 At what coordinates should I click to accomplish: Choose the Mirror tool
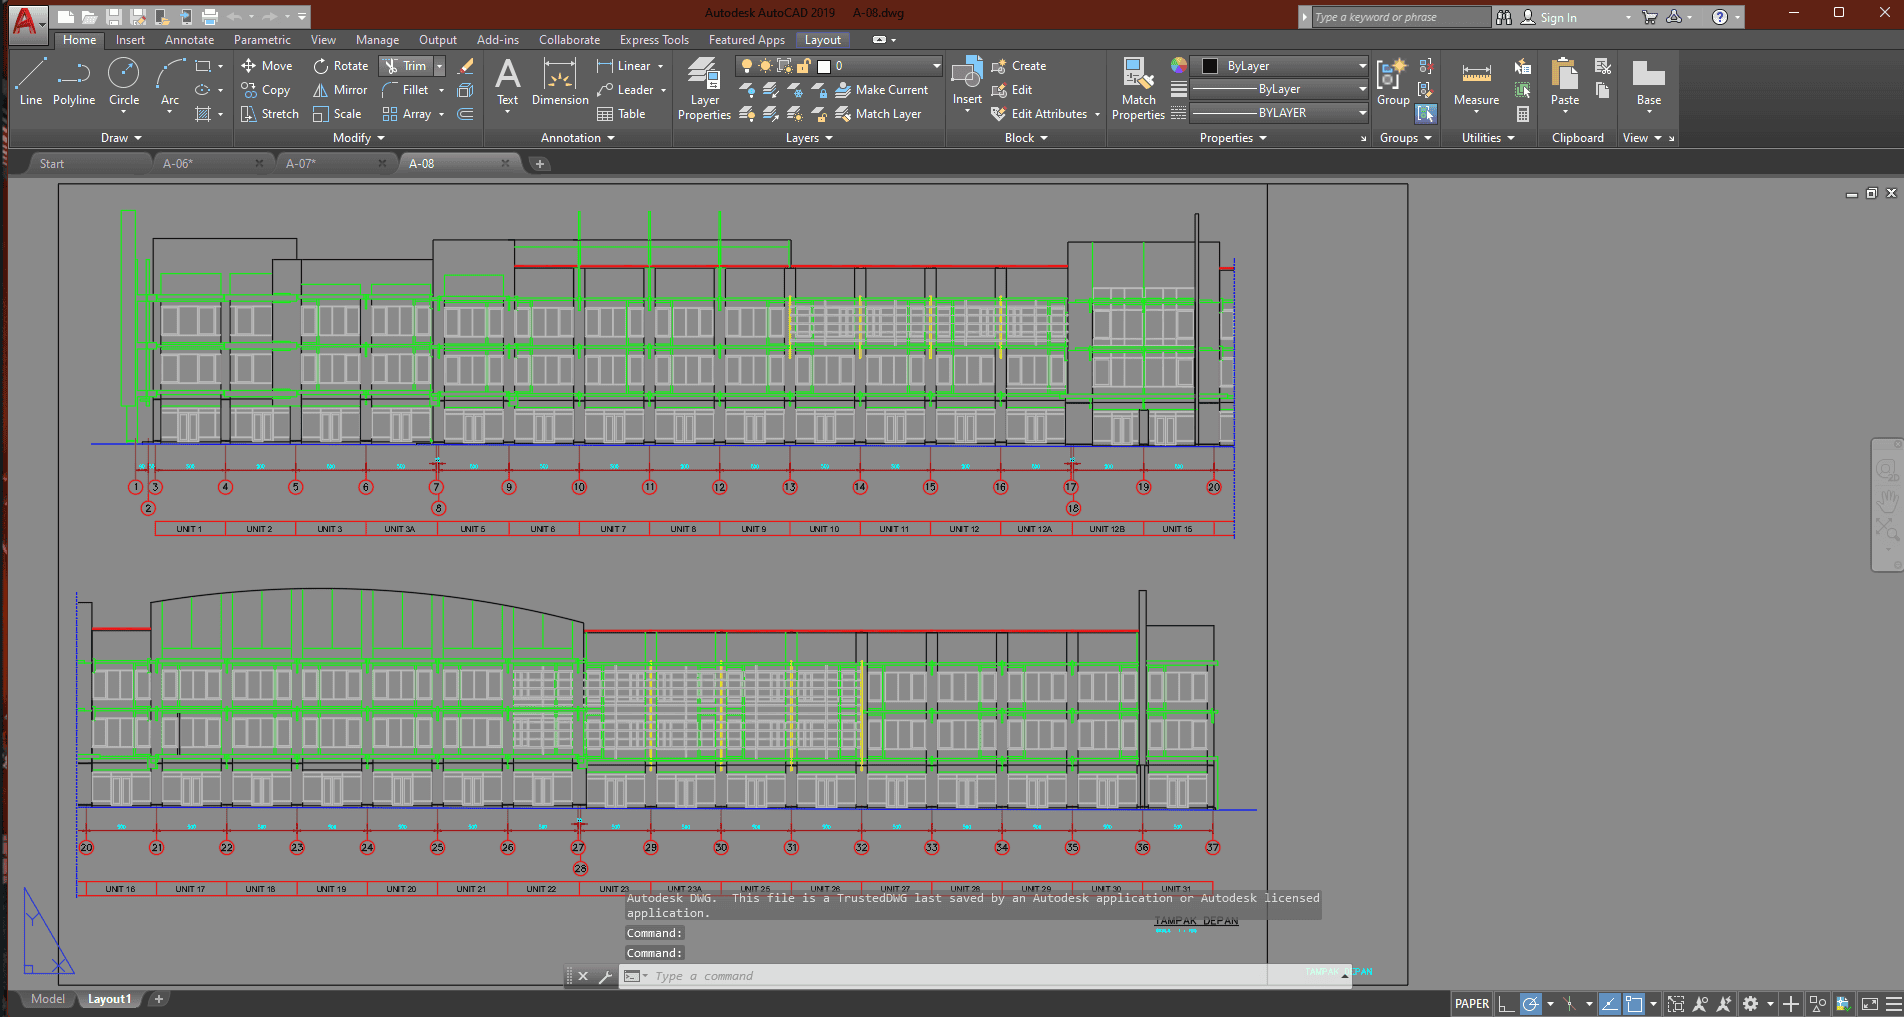click(x=340, y=90)
